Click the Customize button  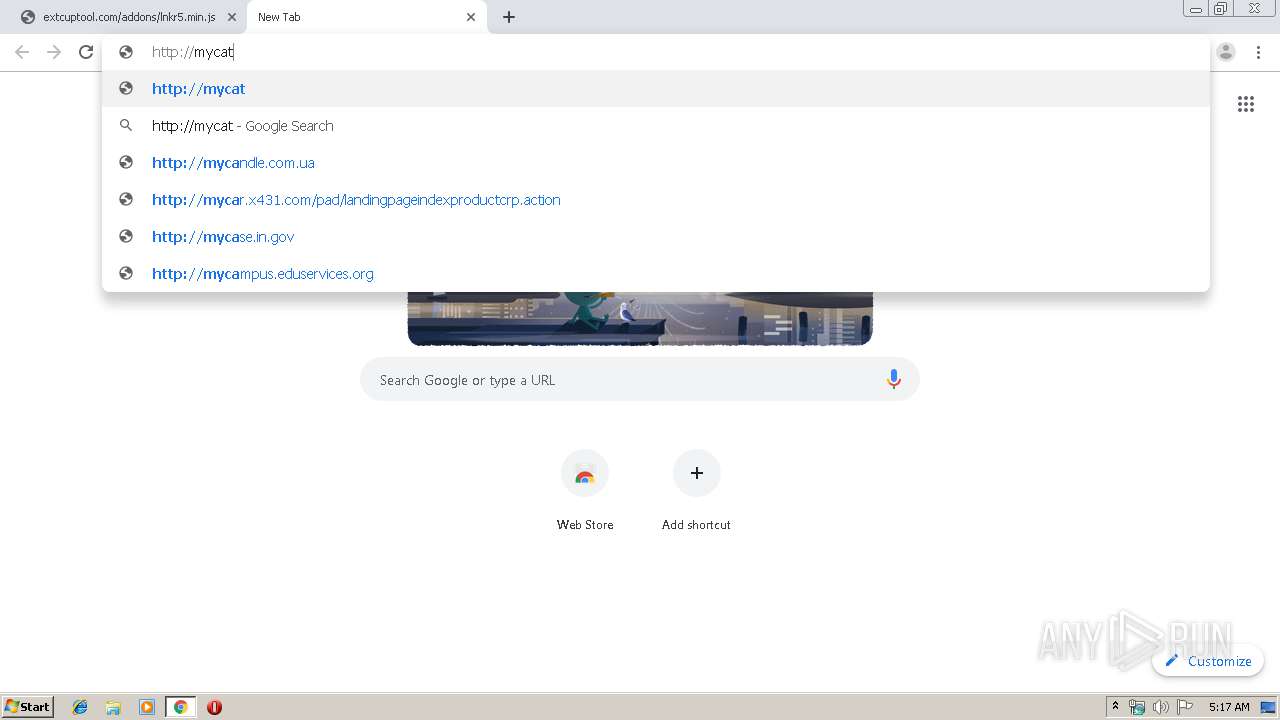point(1208,661)
